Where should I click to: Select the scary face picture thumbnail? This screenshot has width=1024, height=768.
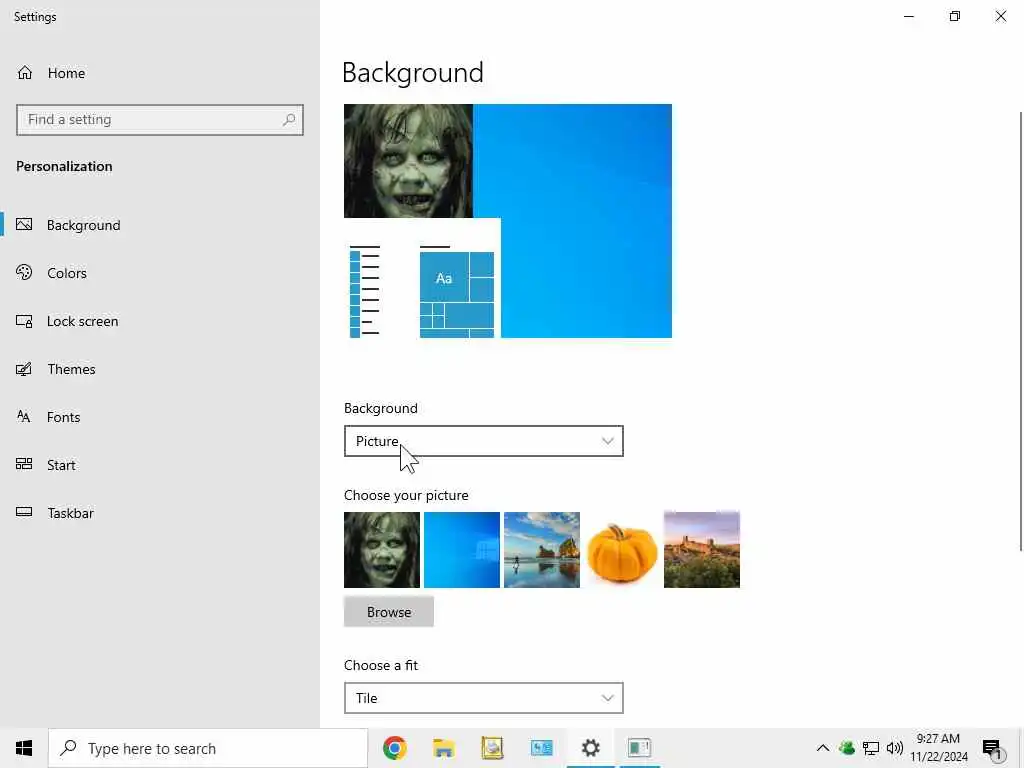click(382, 550)
